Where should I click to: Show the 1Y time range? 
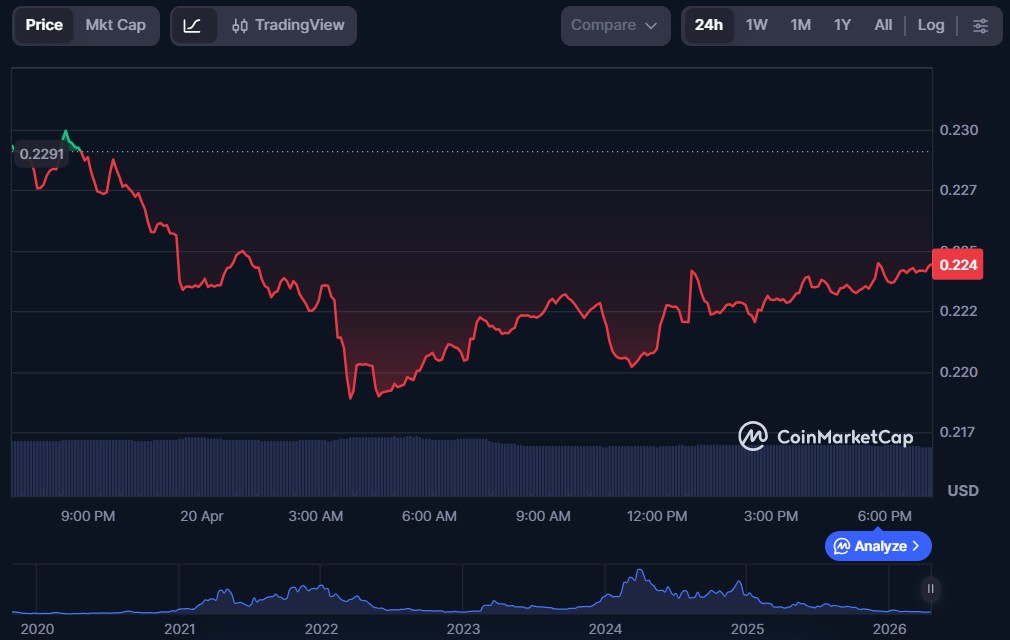tap(842, 25)
